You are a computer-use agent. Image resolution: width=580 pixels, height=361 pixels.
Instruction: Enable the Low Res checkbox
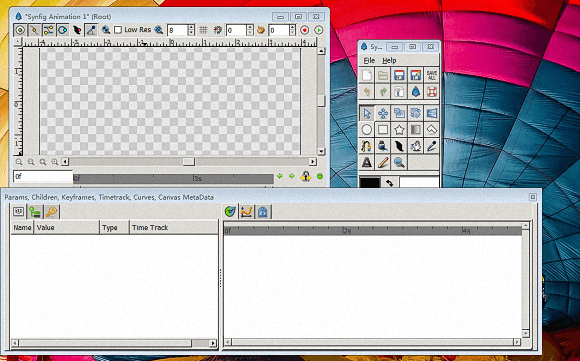[118, 30]
